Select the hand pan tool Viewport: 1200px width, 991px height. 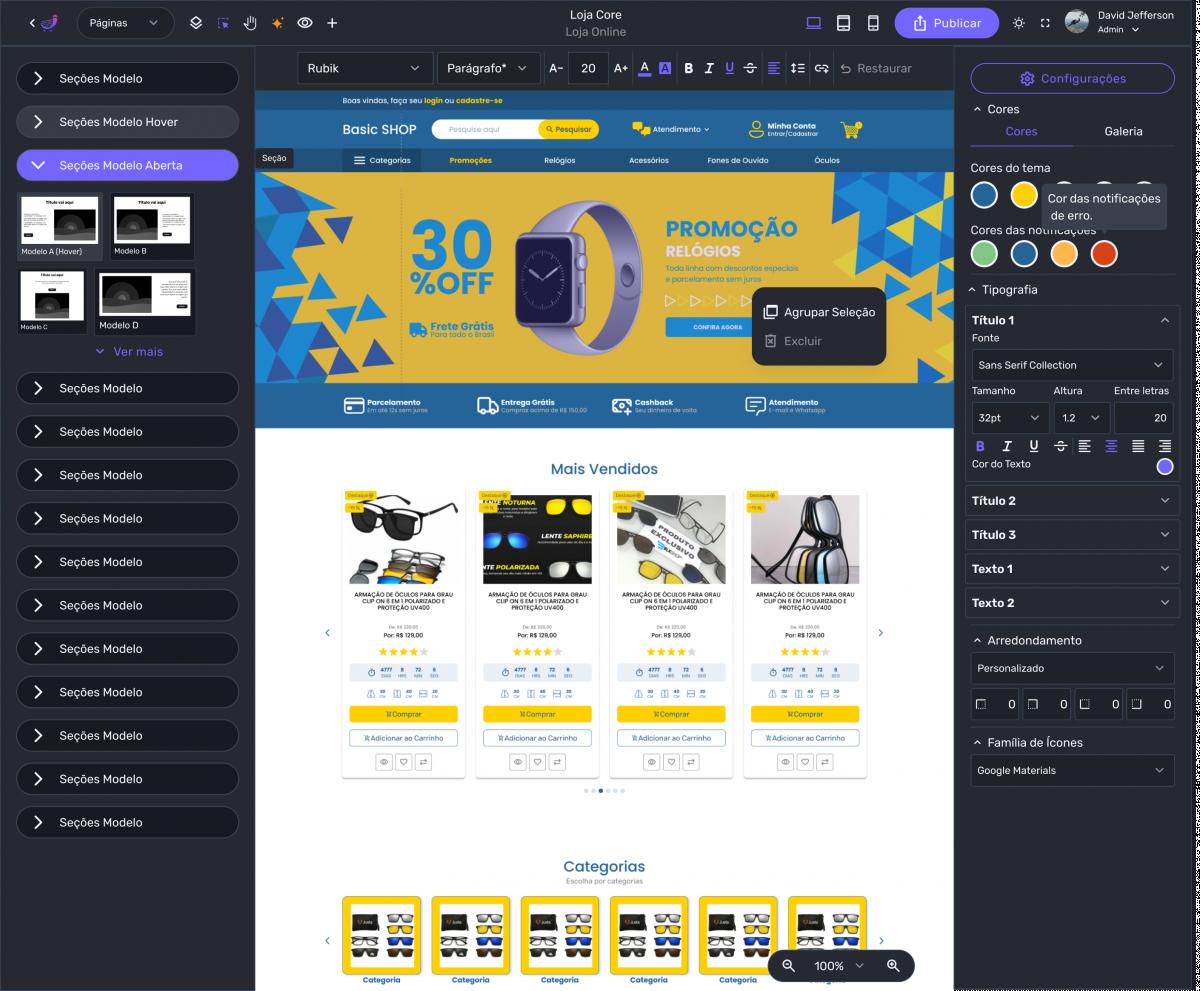pos(250,23)
